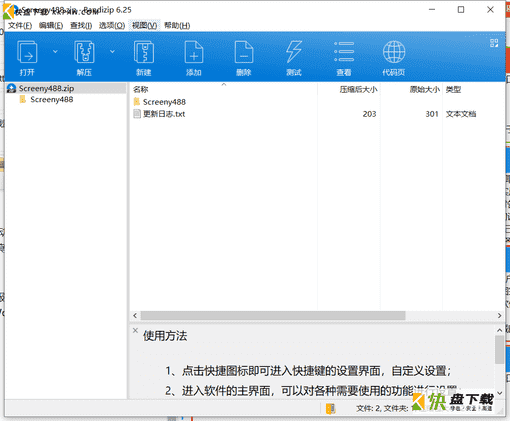510x421 pixels.
Task: Open the File (文件) menu
Action: (x=20, y=26)
